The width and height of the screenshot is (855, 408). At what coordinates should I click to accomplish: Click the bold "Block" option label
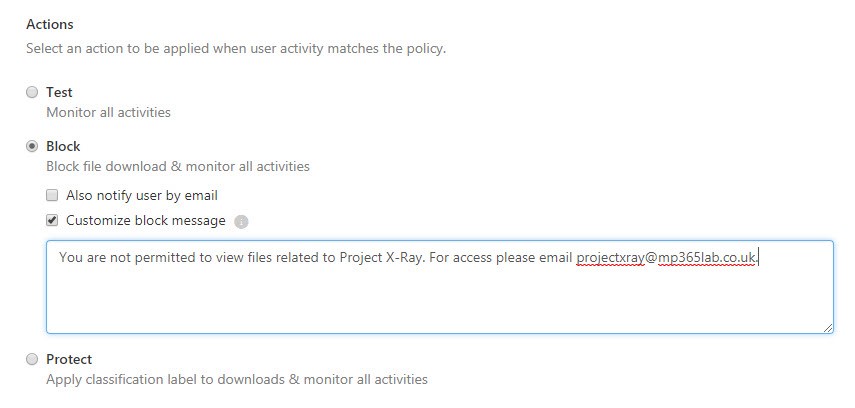pyautogui.click(x=63, y=146)
